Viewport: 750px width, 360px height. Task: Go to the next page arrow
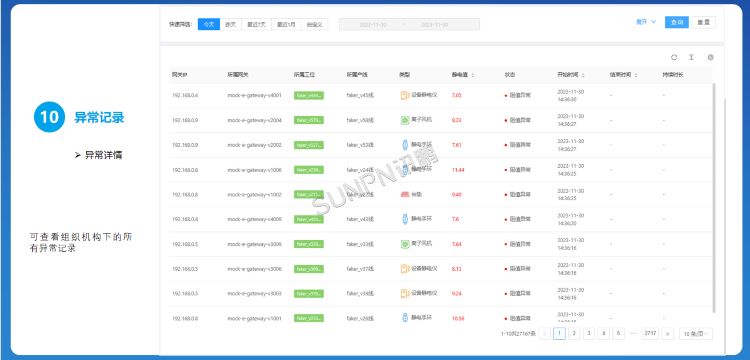[668, 334]
